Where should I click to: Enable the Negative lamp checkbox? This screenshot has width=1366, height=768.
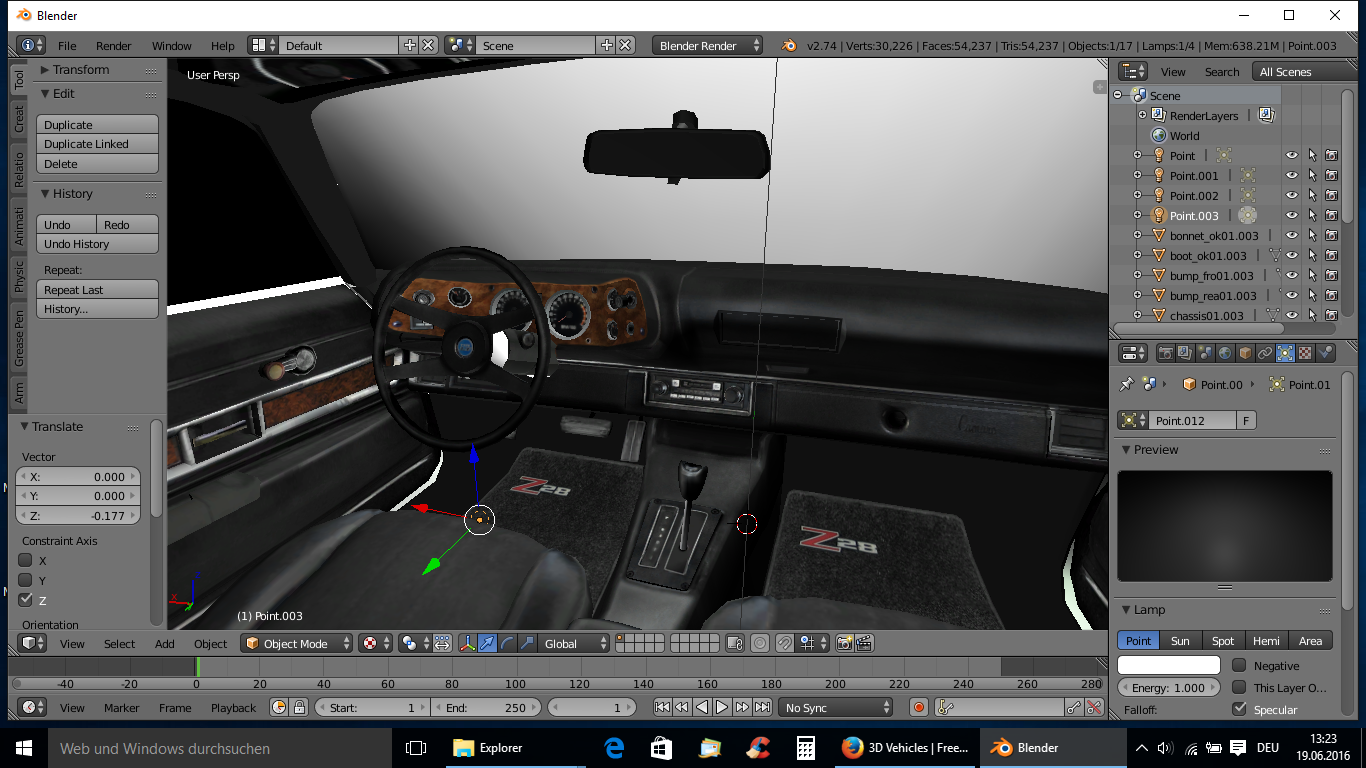click(1239, 665)
